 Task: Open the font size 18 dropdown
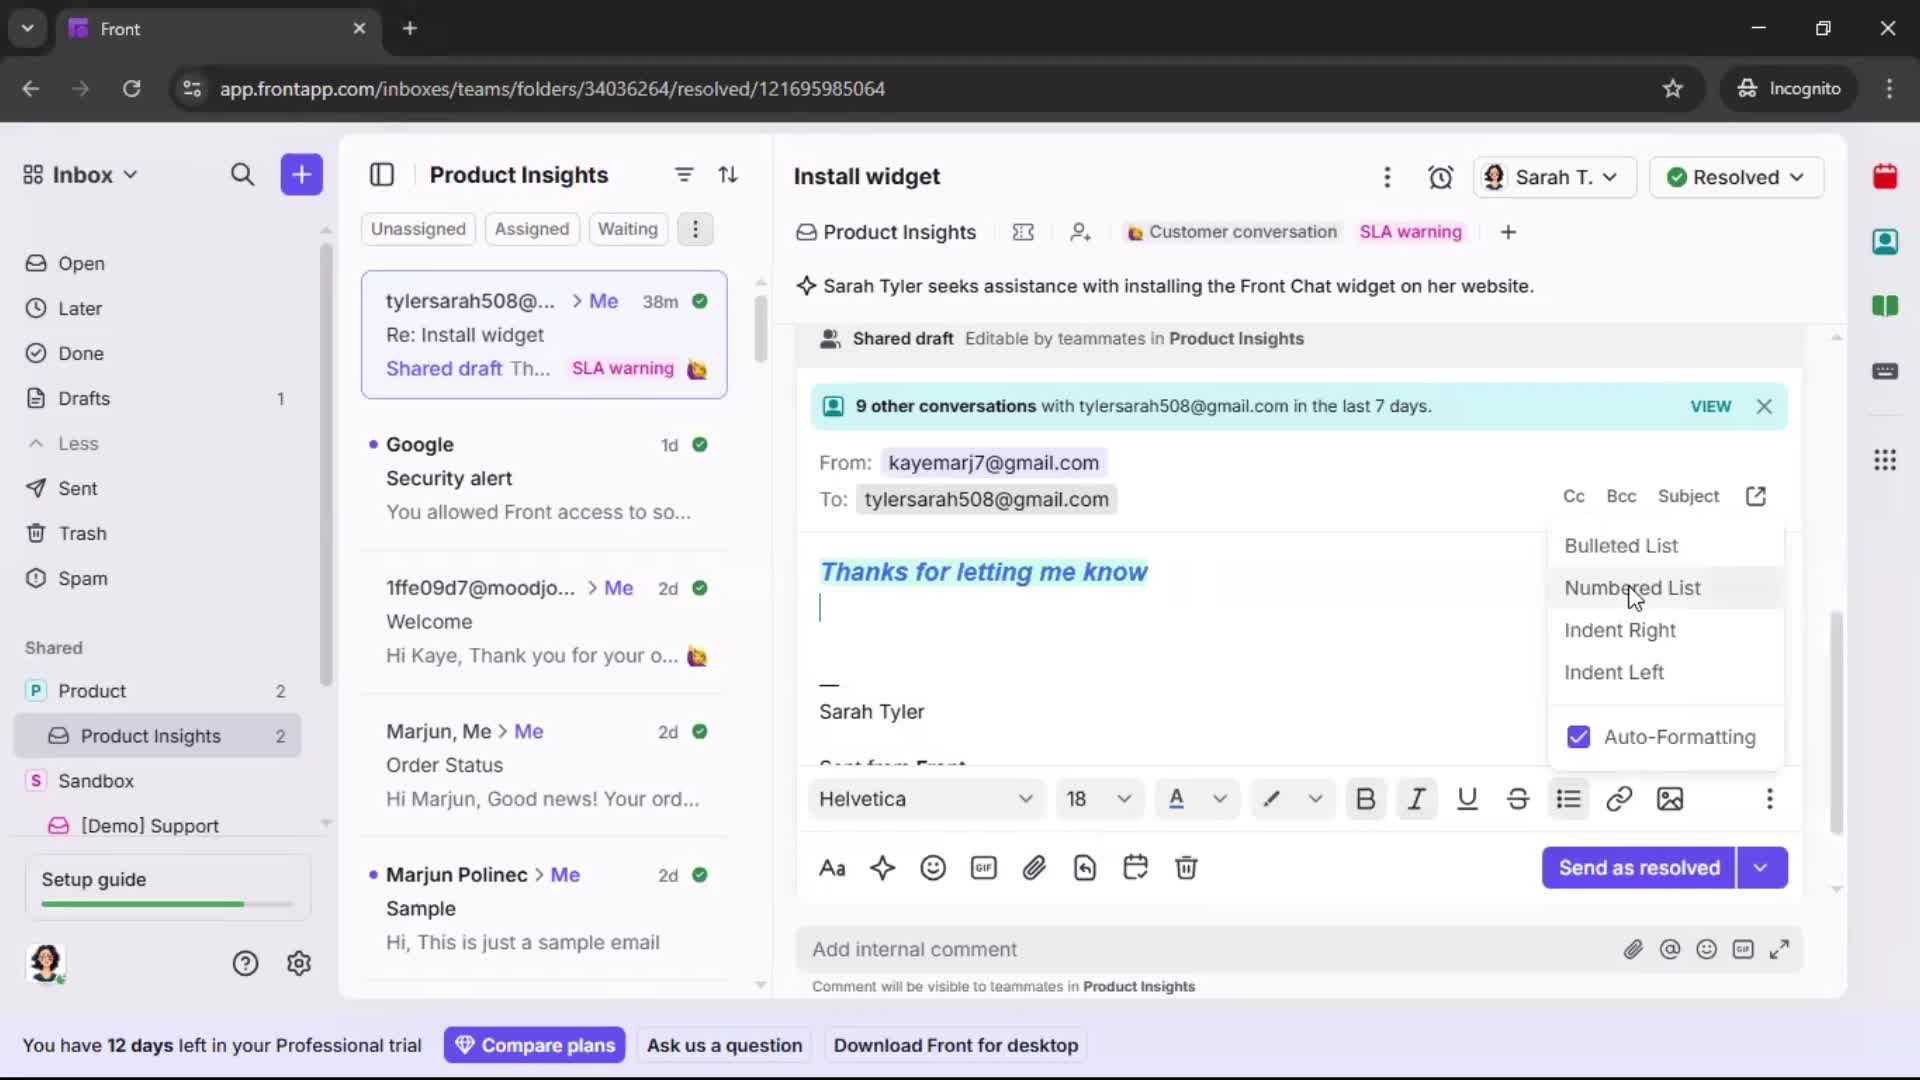coord(1098,799)
